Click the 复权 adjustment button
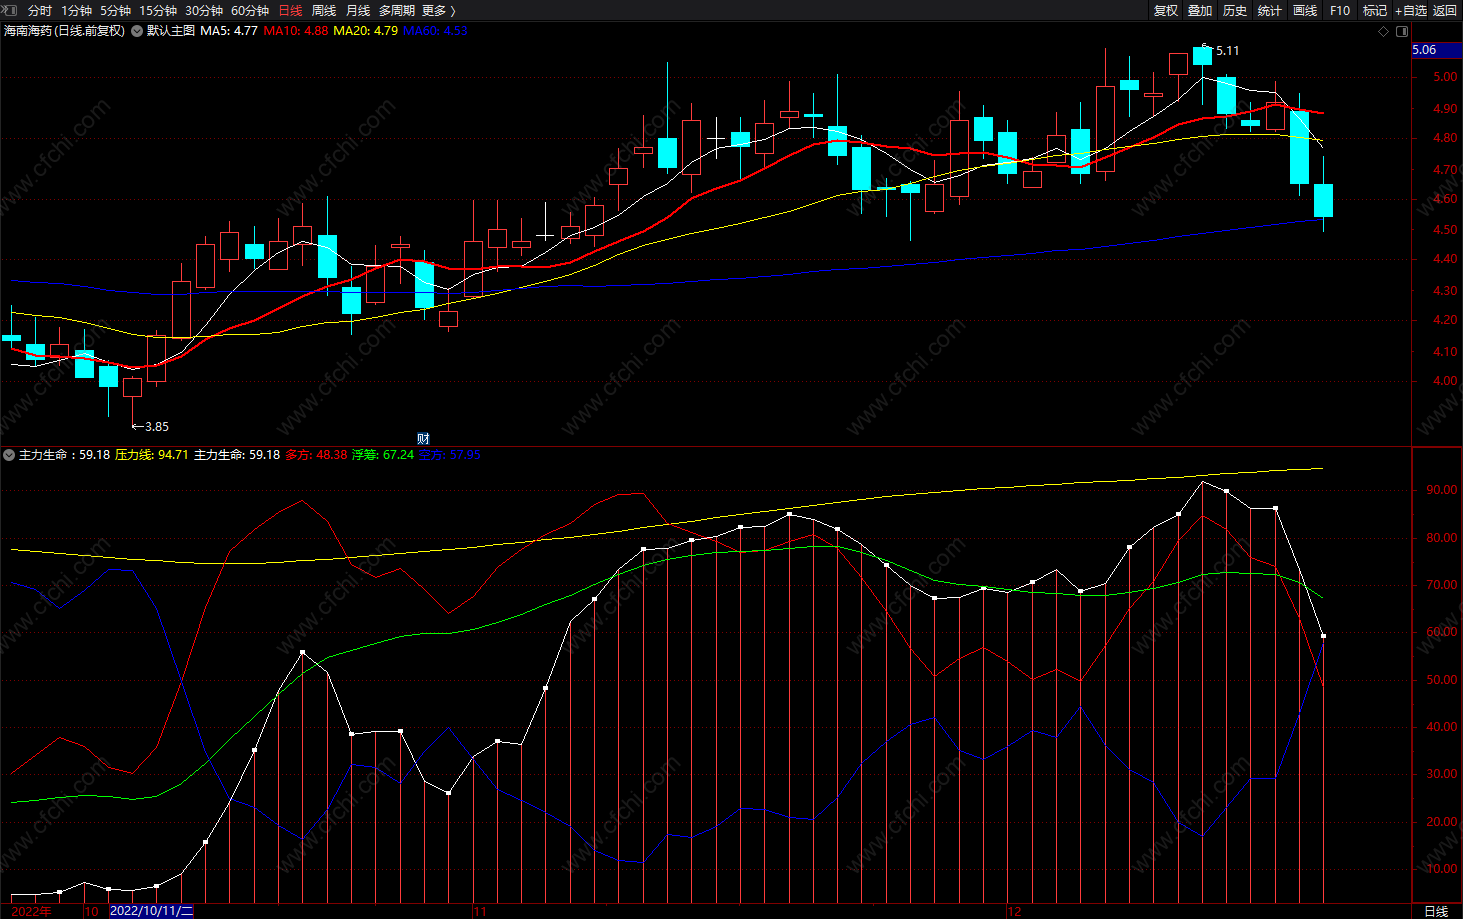This screenshot has width=1463, height=919. point(1166,10)
